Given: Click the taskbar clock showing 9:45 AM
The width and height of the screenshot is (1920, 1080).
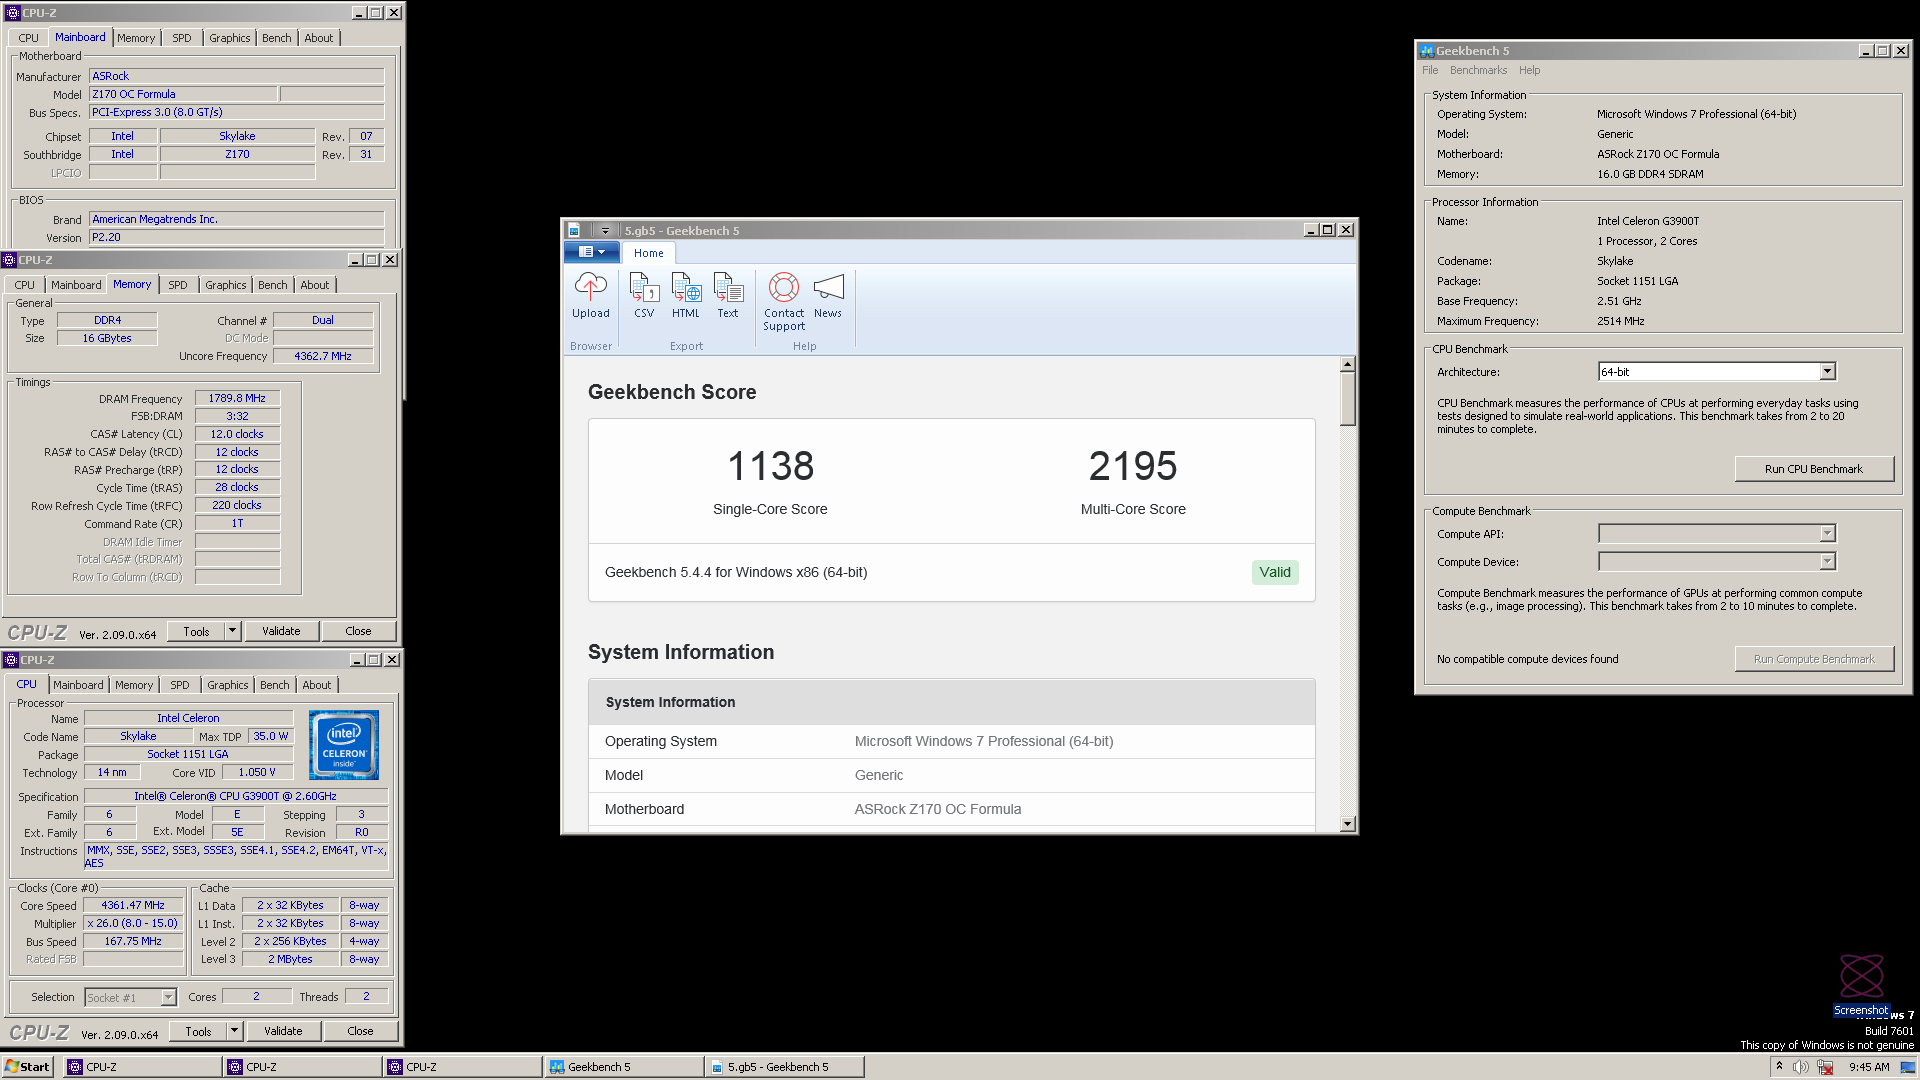Looking at the screenshot, I should tap(1869, 1067).
